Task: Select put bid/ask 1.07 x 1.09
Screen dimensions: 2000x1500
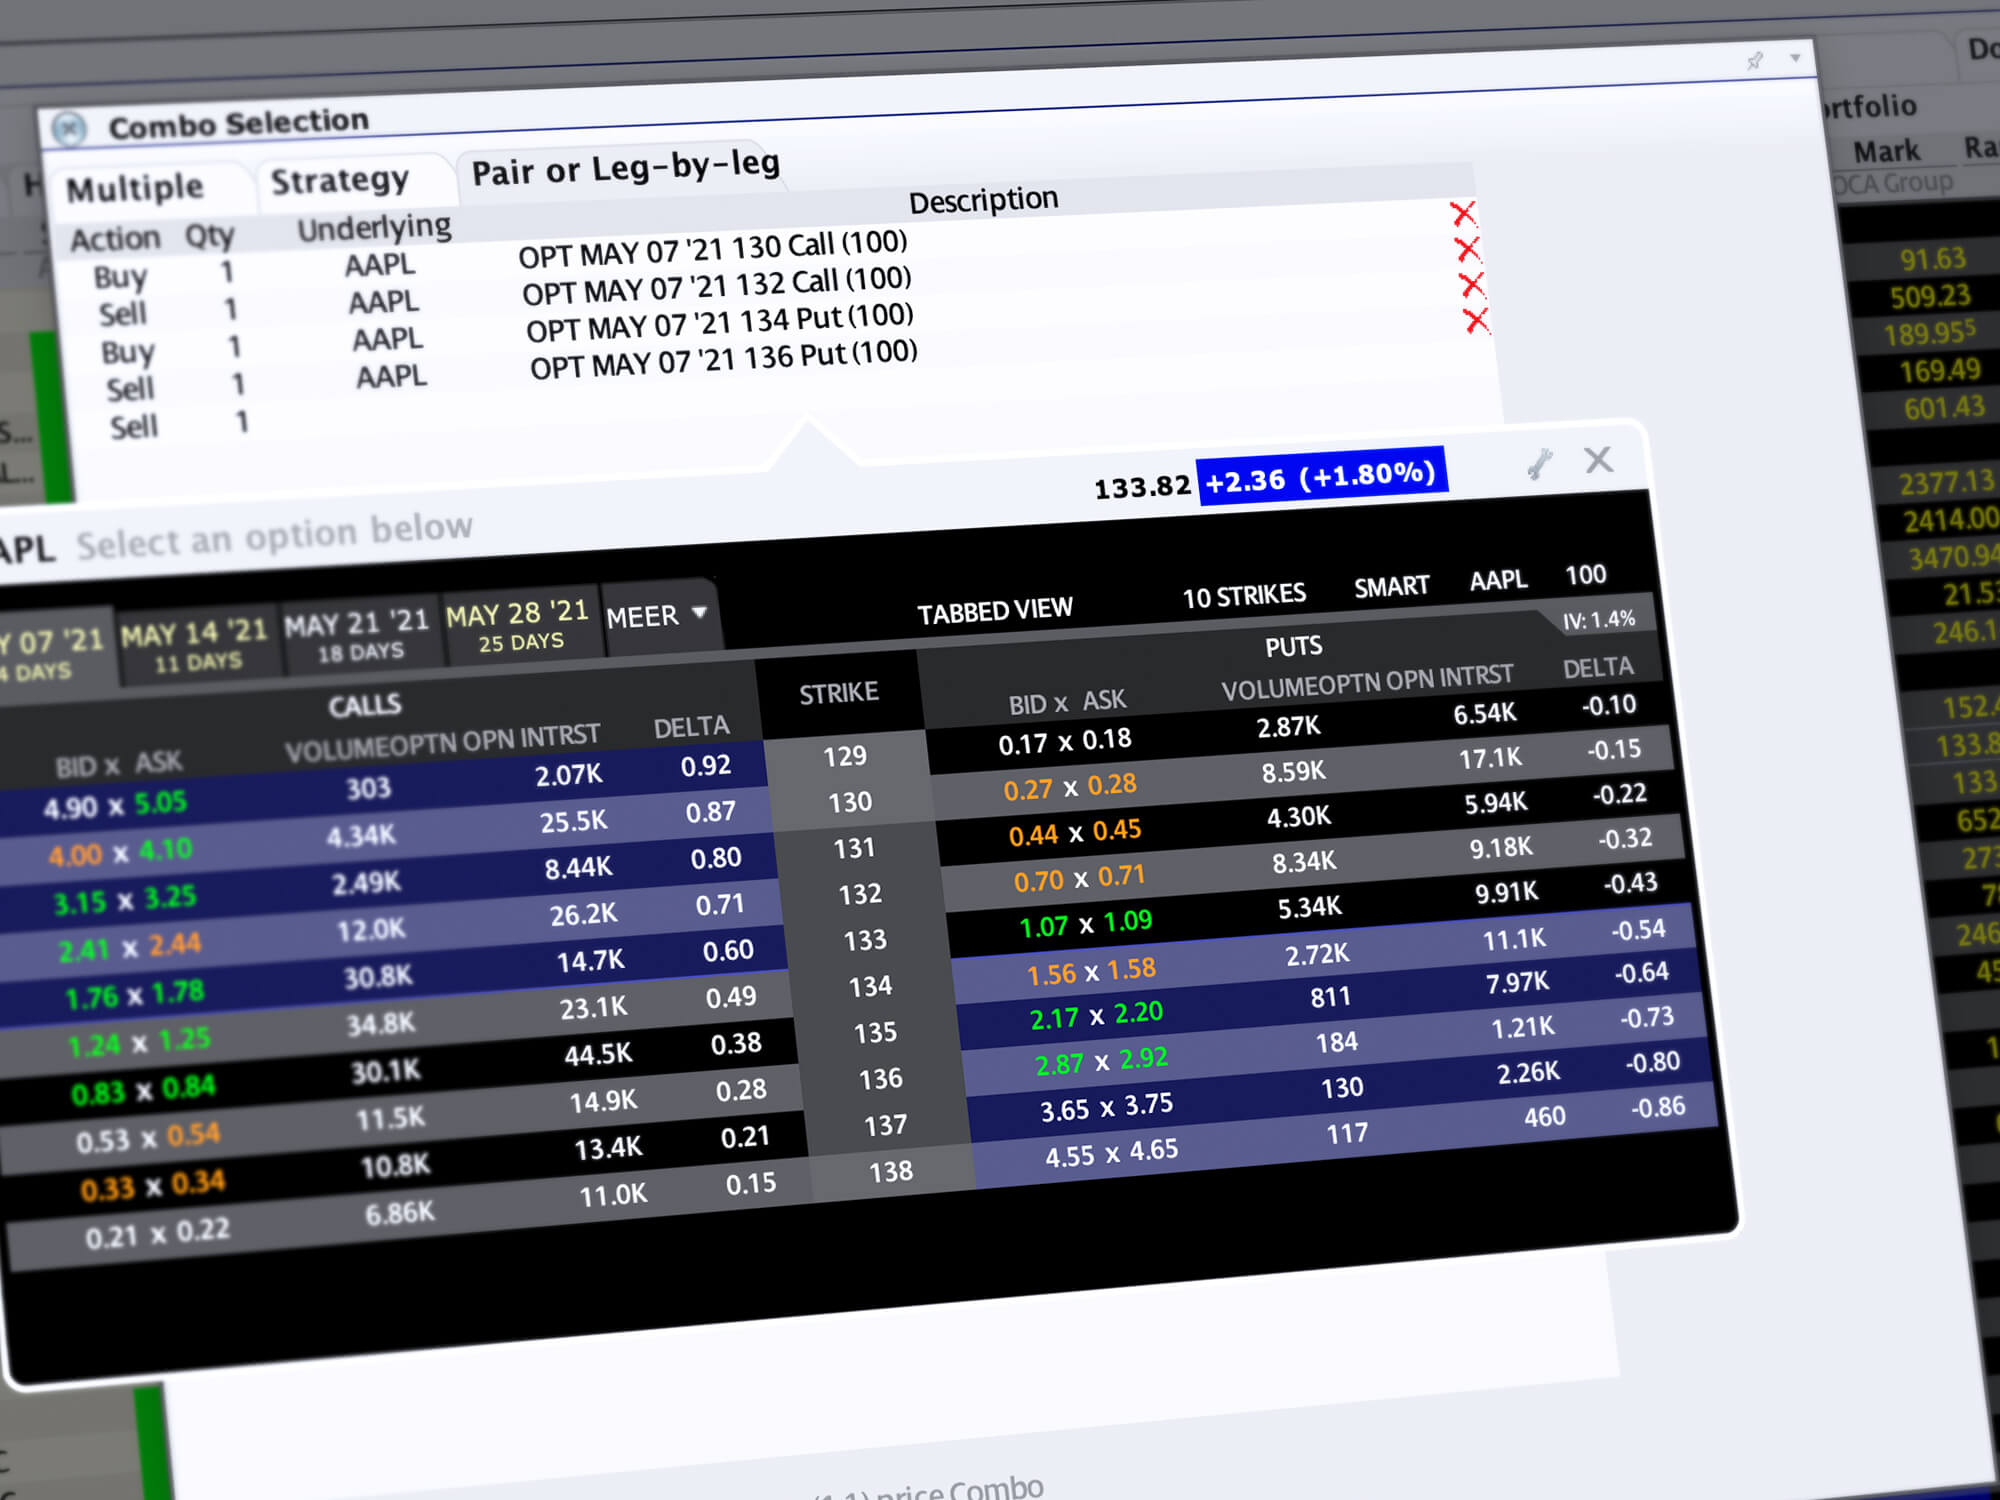Action: click(1086, 923)
